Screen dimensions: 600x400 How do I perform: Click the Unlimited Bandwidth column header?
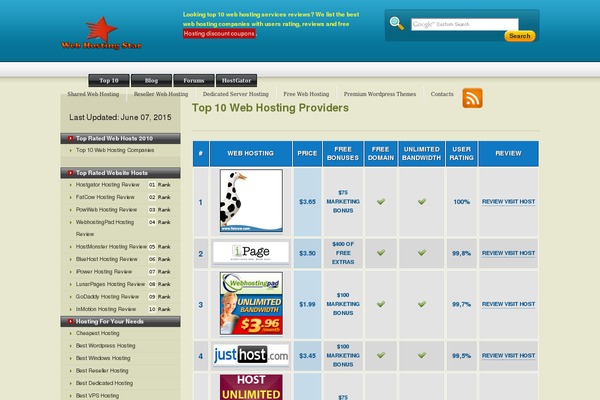click(421, 153)
